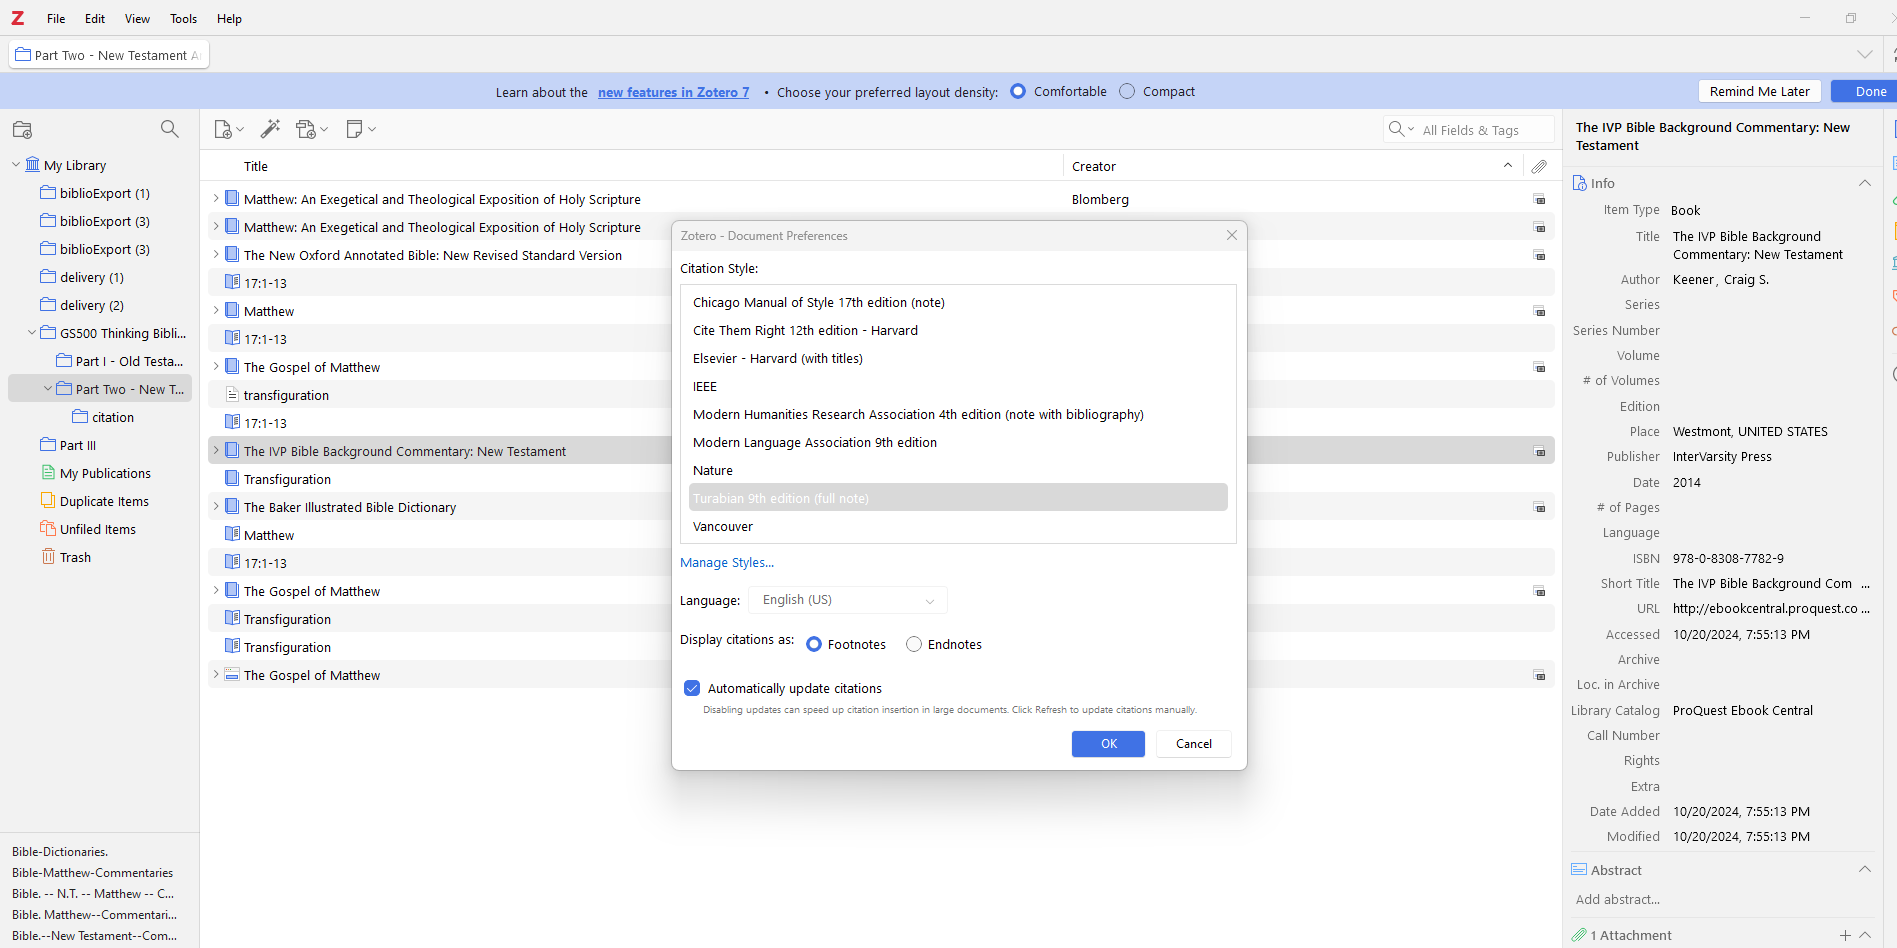Open the Language dropdown
Viewport: 1897px width, 948px height.
coord(848,600)
